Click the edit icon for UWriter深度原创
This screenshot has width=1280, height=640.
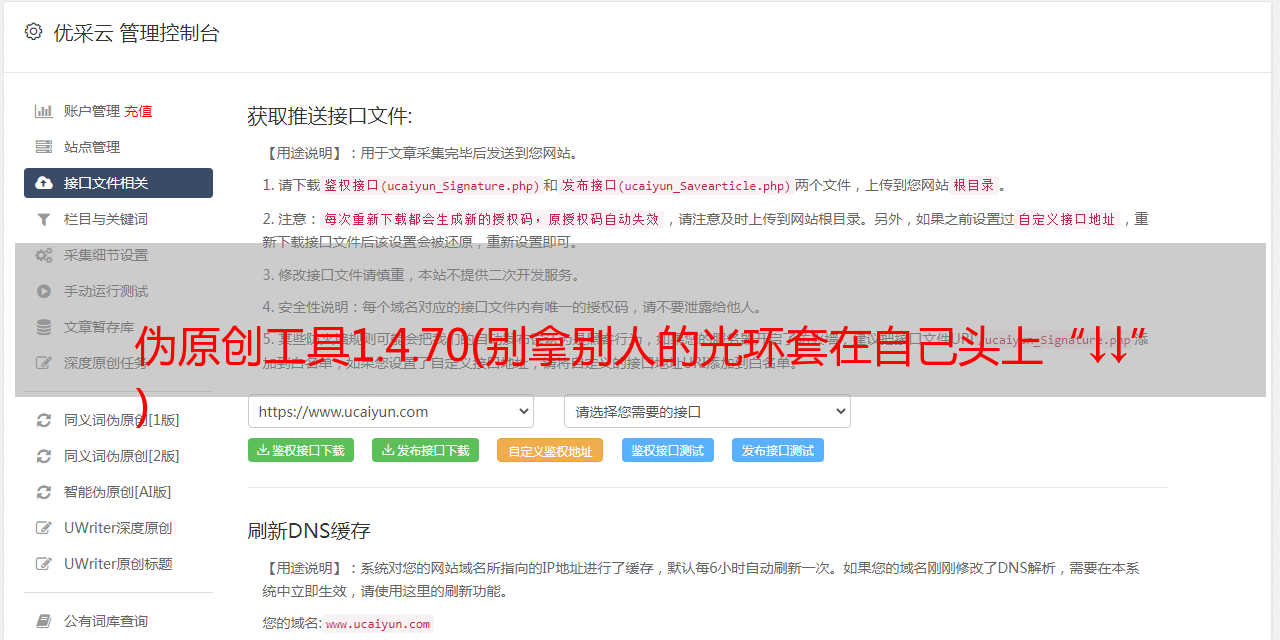[x=44, y=528]
